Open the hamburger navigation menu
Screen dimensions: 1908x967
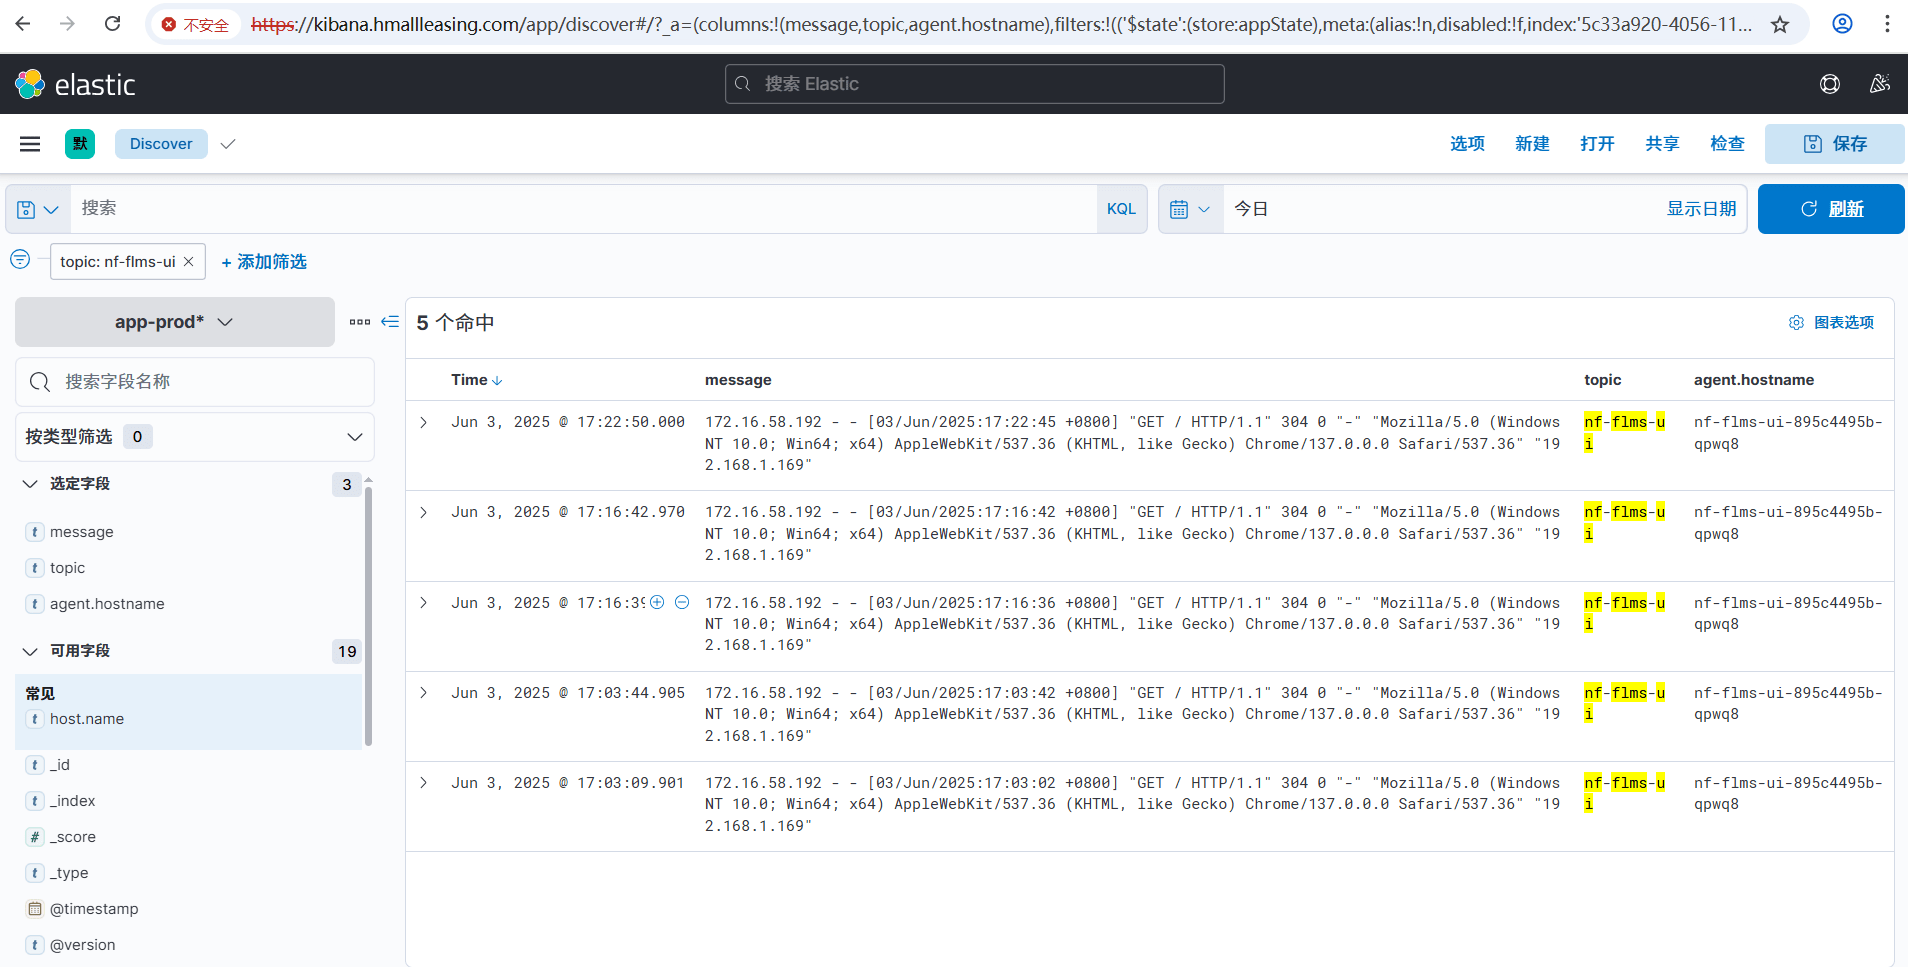[30, 144]
